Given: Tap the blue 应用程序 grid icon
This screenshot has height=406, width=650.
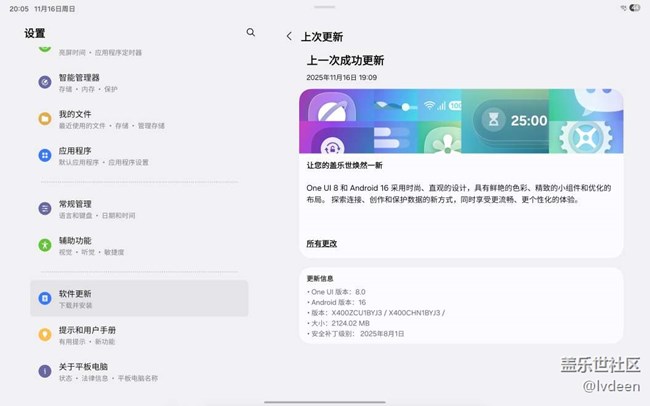Looking at the screenshot, I should point(45,156).
